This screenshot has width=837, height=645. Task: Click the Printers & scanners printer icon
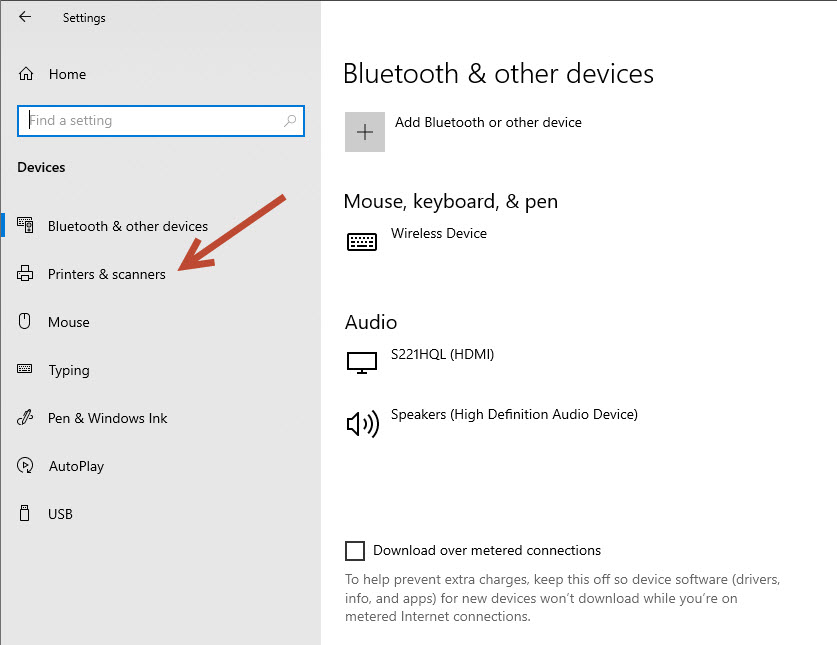pyautogui.click(x=25, y=273)
